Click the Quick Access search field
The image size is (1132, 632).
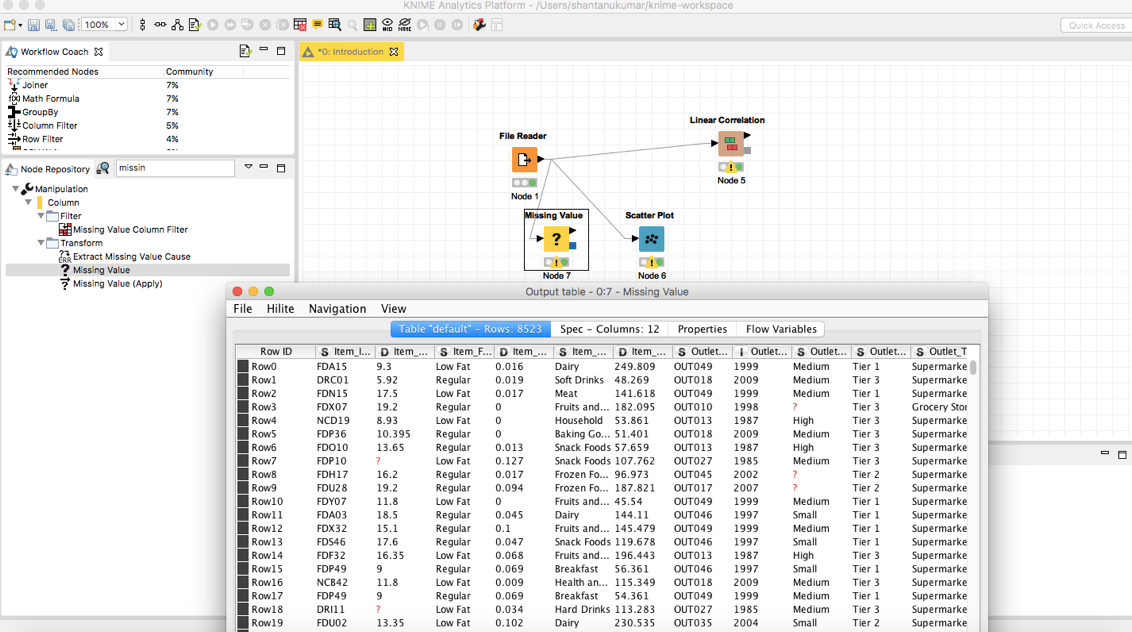1095,25
